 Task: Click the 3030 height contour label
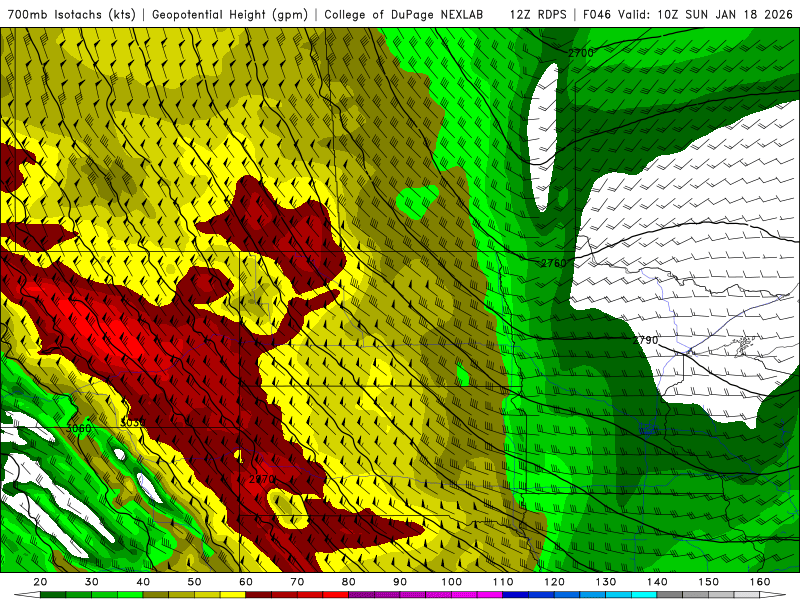[x=133, y=422]
